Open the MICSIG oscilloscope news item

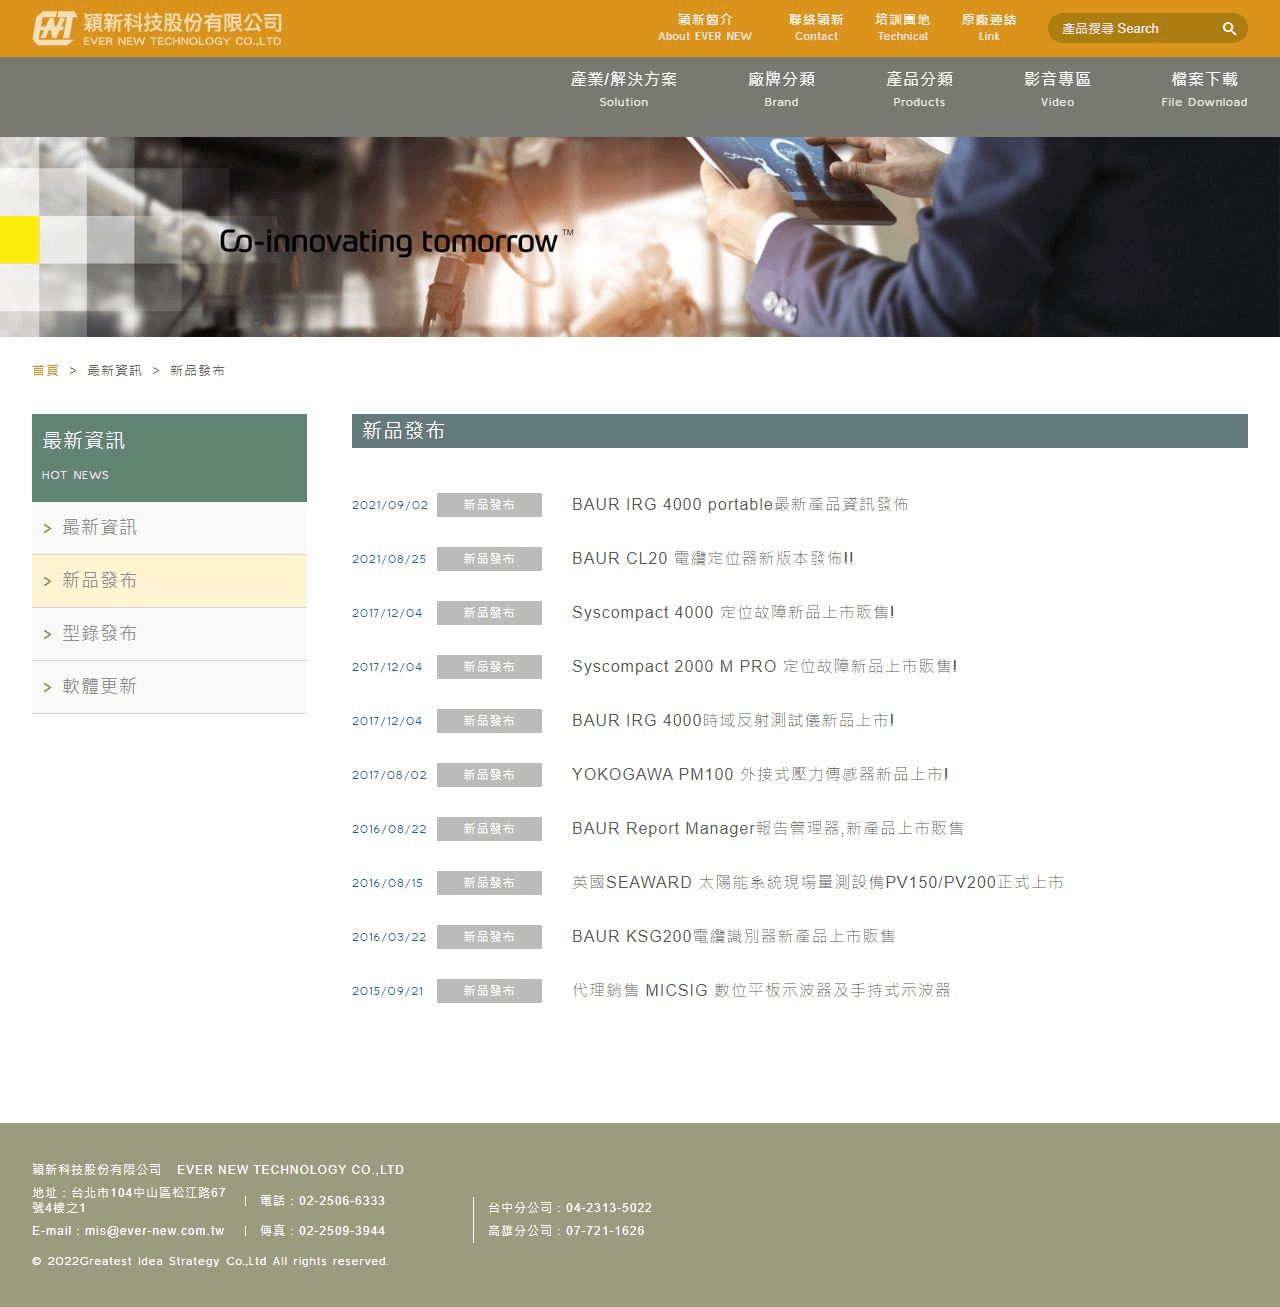[761, 991]
